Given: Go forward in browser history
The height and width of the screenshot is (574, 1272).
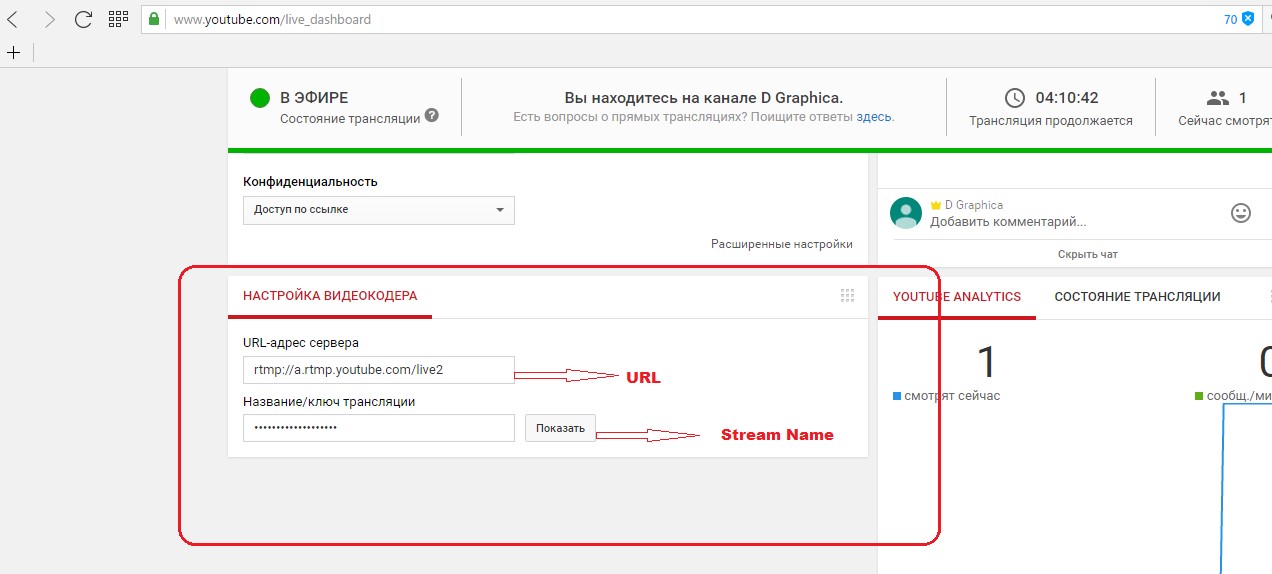Looking at the screenshot, I should point(50,19).
